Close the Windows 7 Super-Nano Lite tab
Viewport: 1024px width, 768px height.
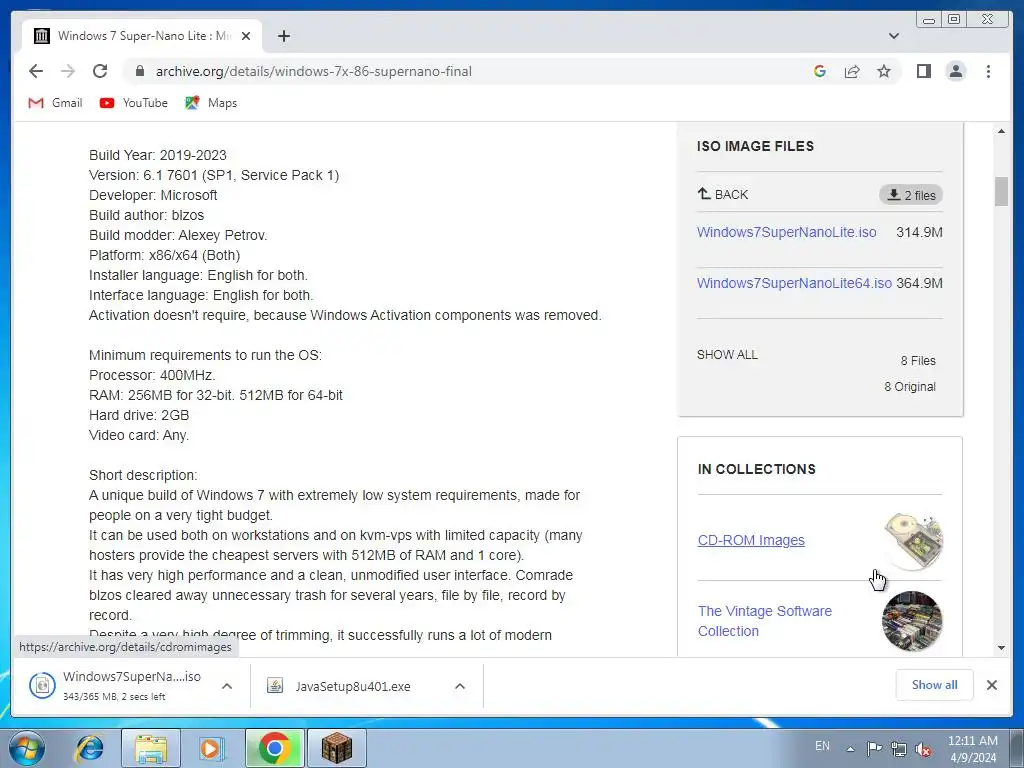246,36
